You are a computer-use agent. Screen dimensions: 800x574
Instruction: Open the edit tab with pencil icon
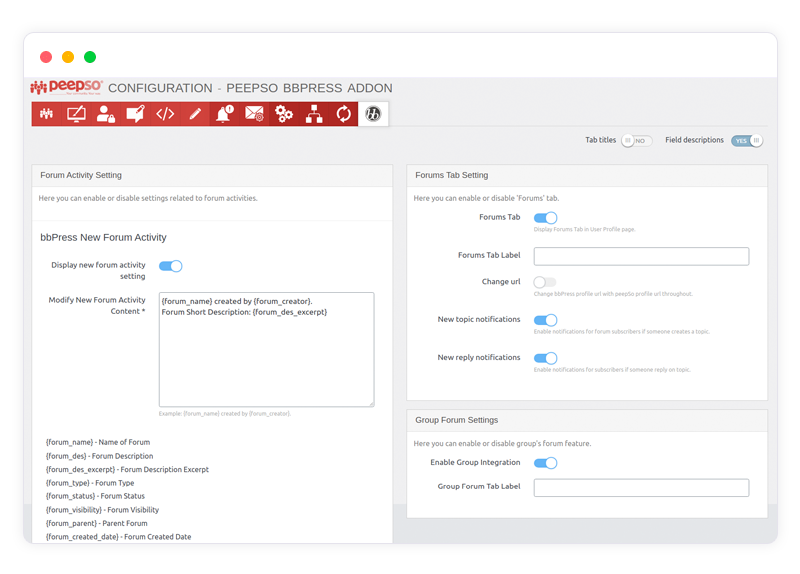click(x=194, y=114)
